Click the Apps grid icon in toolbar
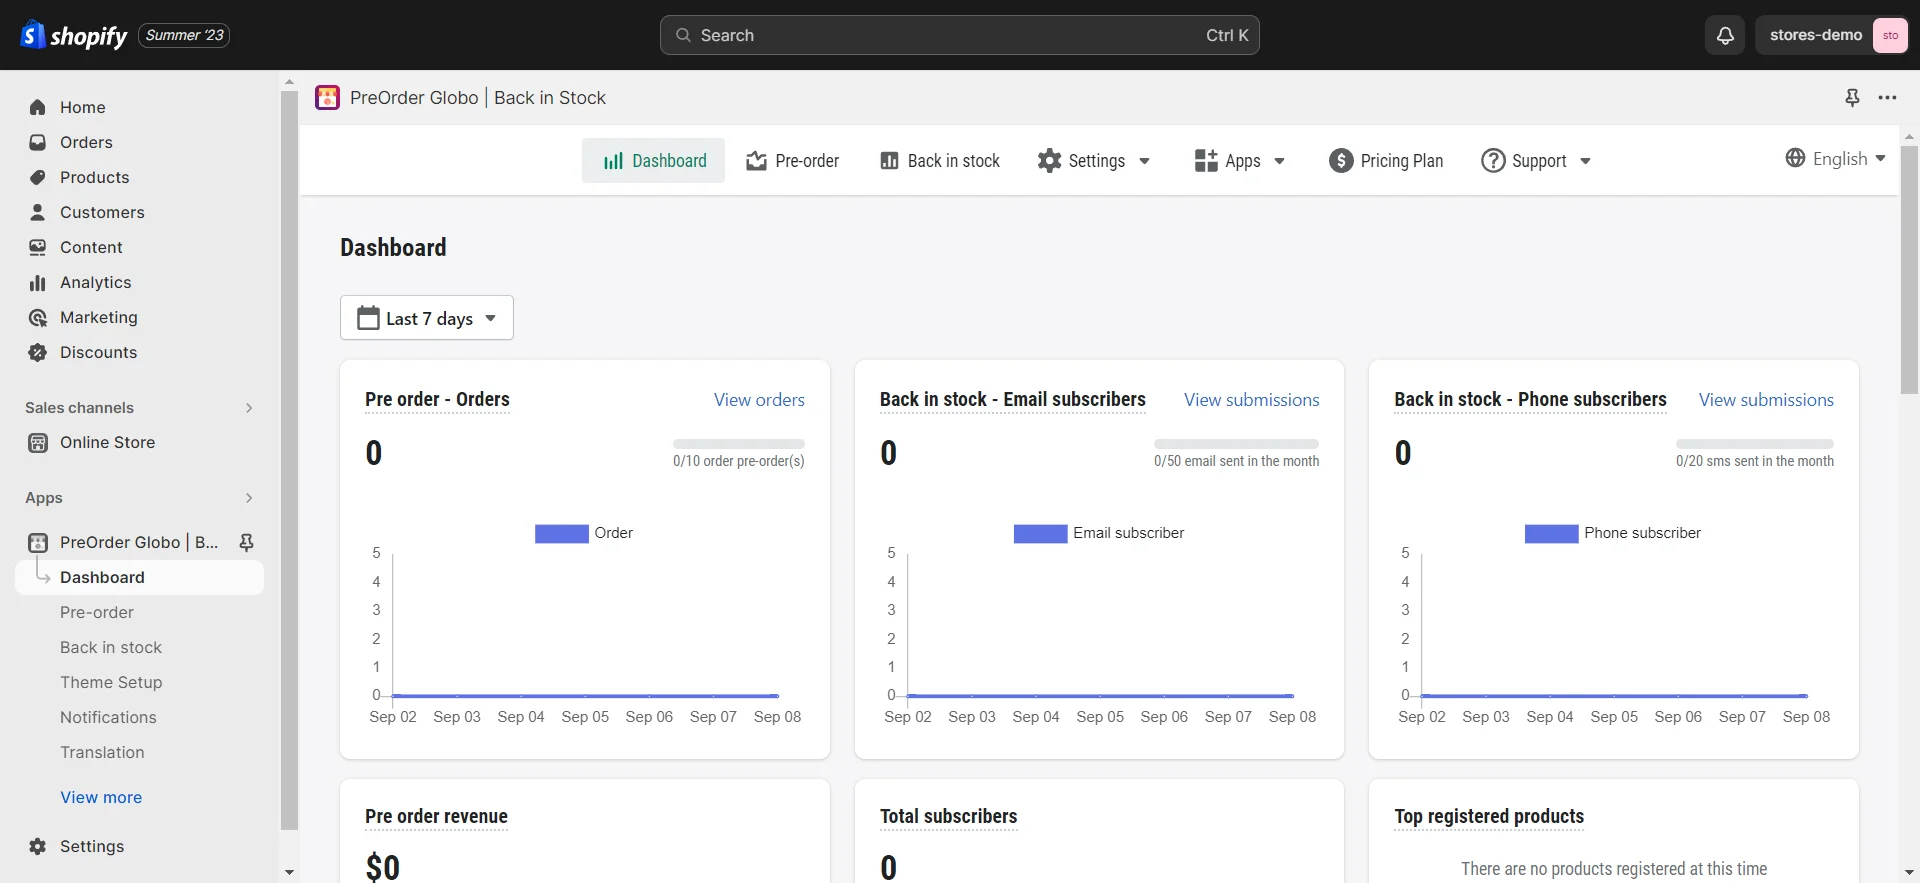 point(1206,160)
